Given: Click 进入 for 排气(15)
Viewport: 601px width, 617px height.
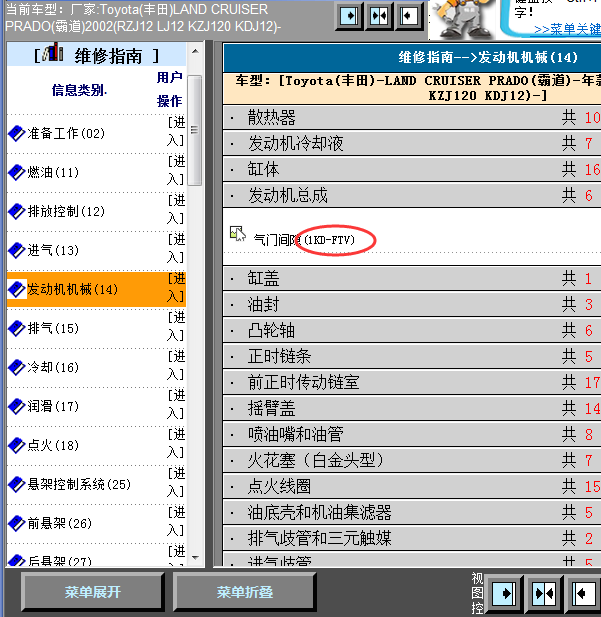Looking at the screenshot, I should click(176, 326).
